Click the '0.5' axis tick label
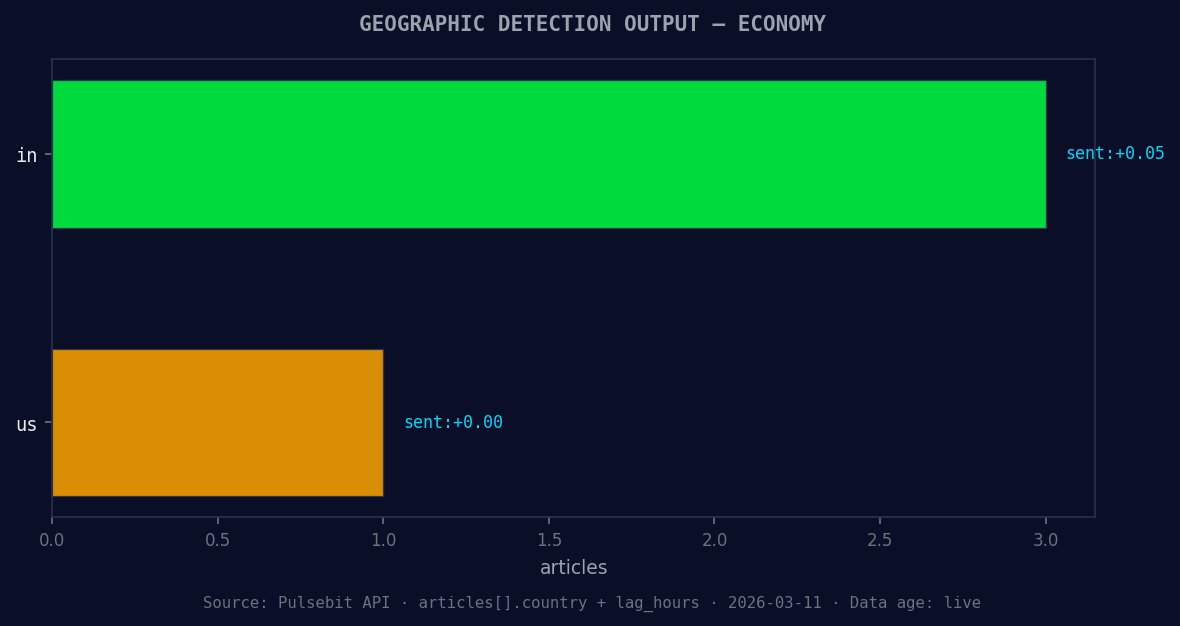Screen dimensions: 1180x626 click(218, 538)
